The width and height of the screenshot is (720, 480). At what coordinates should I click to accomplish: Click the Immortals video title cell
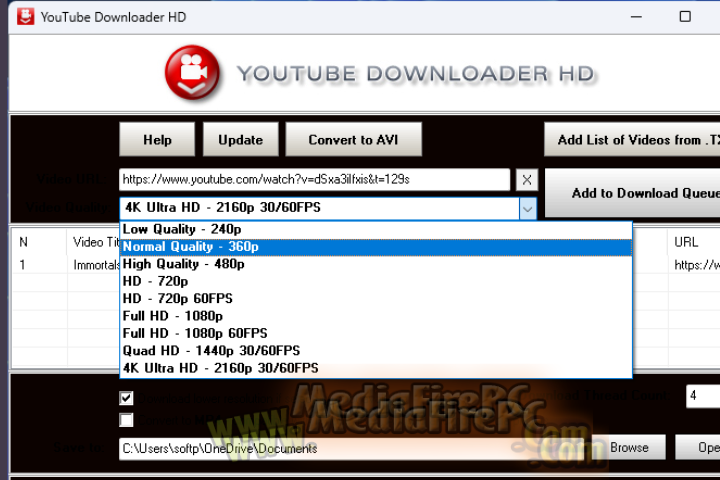(x=96, y=265)
